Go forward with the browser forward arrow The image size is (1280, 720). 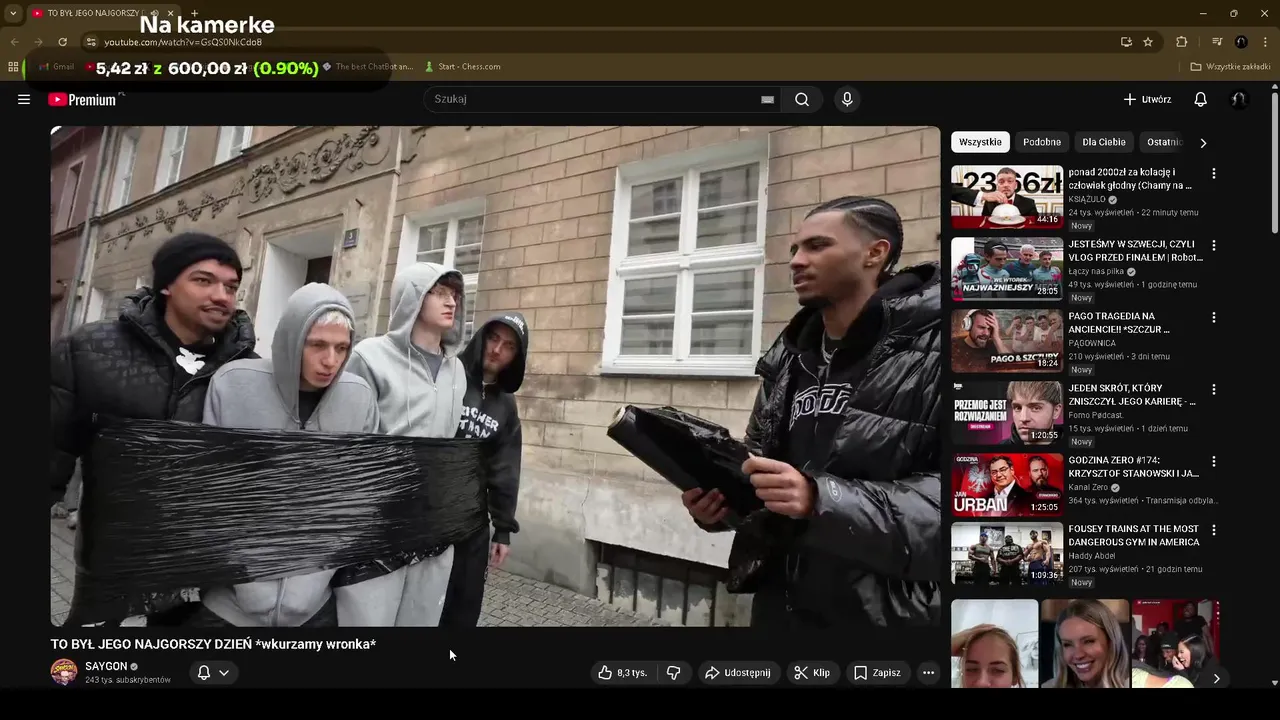[x=38, y=42]
